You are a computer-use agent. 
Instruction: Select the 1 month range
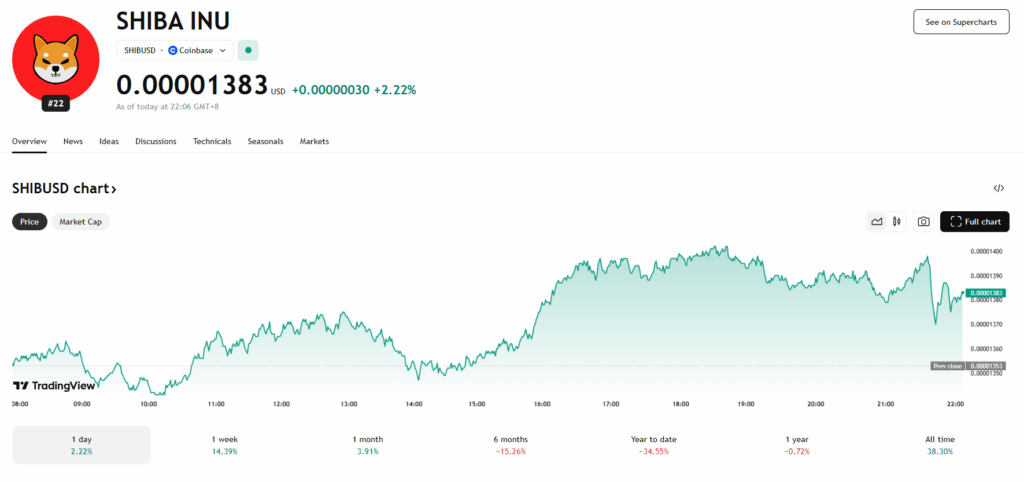pos(368,445)
